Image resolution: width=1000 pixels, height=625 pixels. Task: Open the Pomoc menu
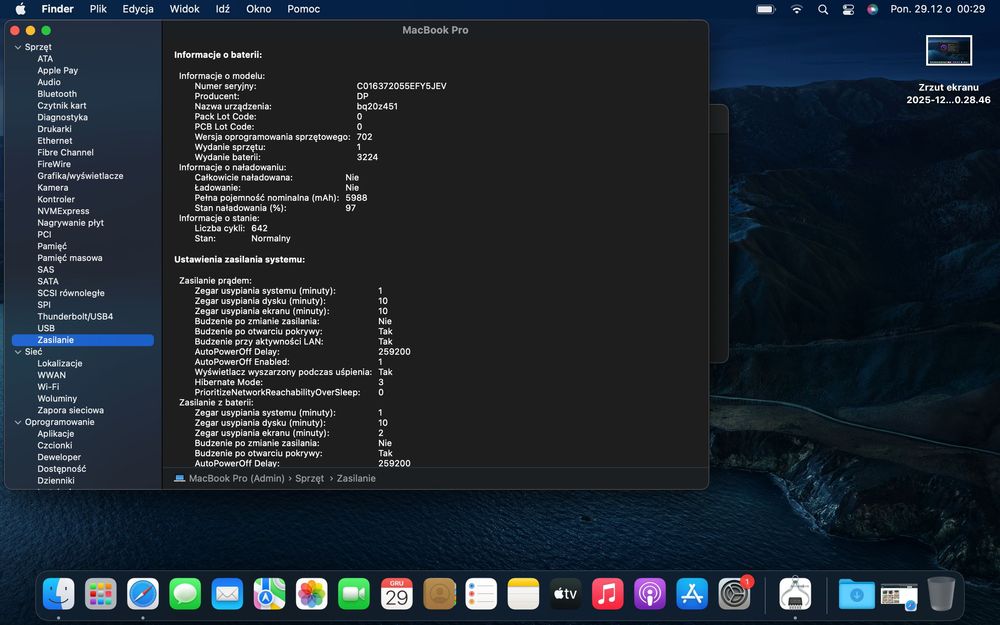click(x=304, y=9)
